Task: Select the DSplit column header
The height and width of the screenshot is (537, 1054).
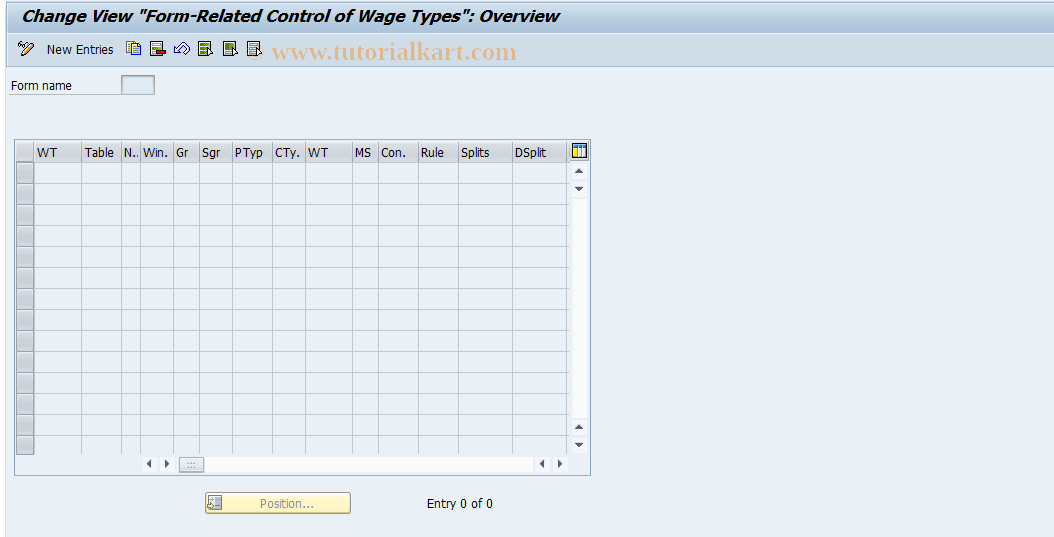Action: click(540, 153)
